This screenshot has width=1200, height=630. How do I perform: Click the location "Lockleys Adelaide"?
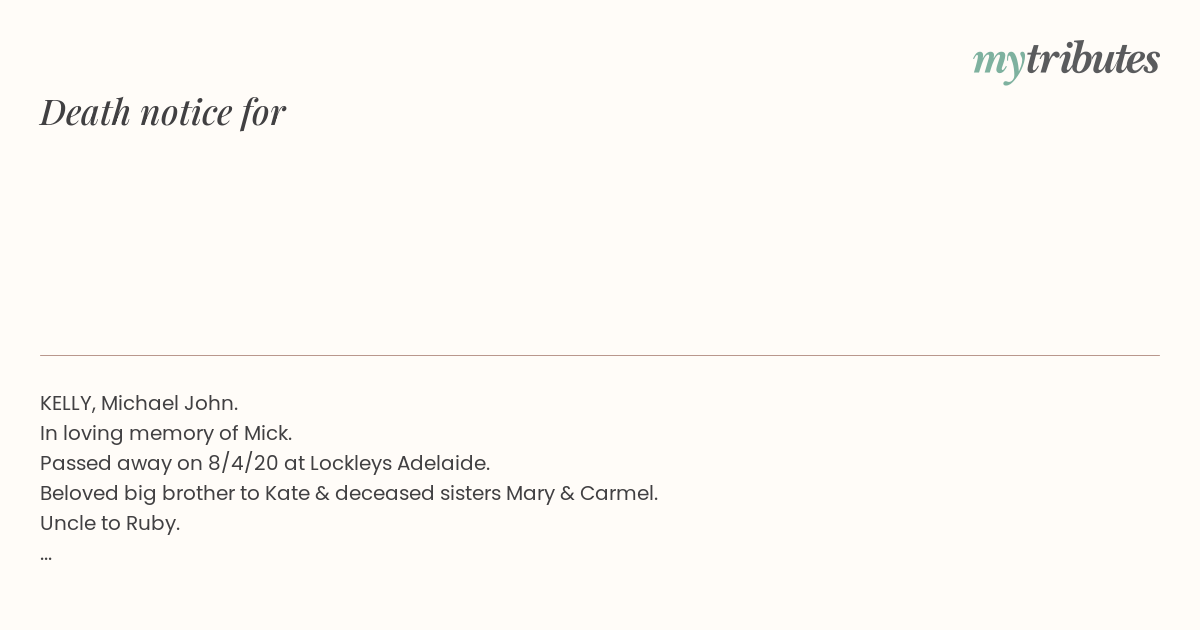[x=400, y=464]
